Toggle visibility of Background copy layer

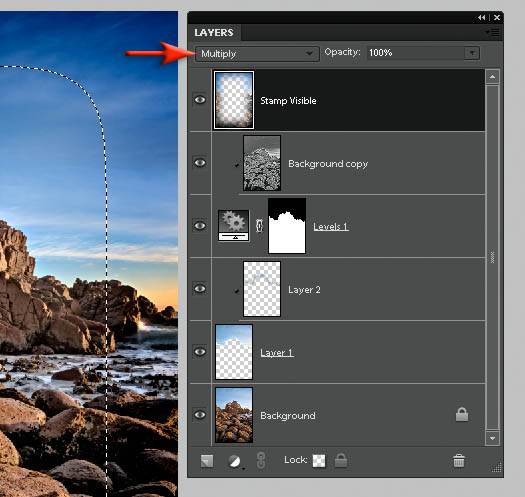point(200,163)
